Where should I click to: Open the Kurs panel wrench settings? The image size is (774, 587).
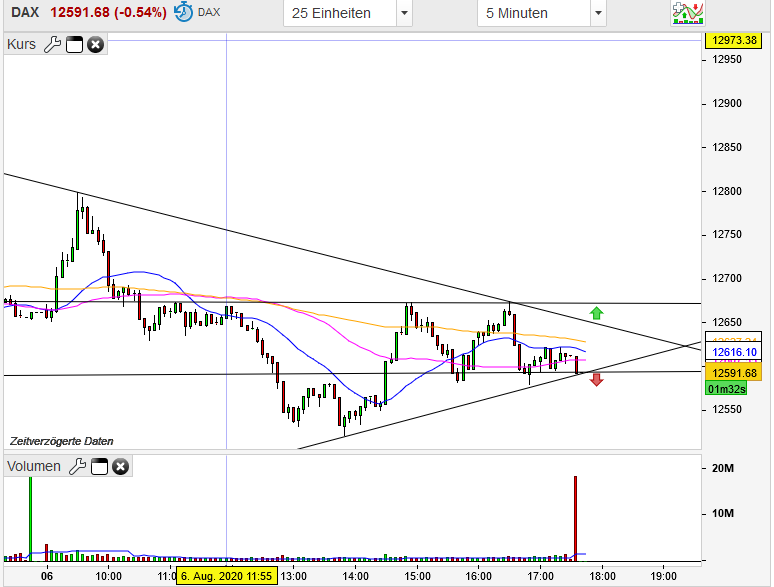pos(52,44)
